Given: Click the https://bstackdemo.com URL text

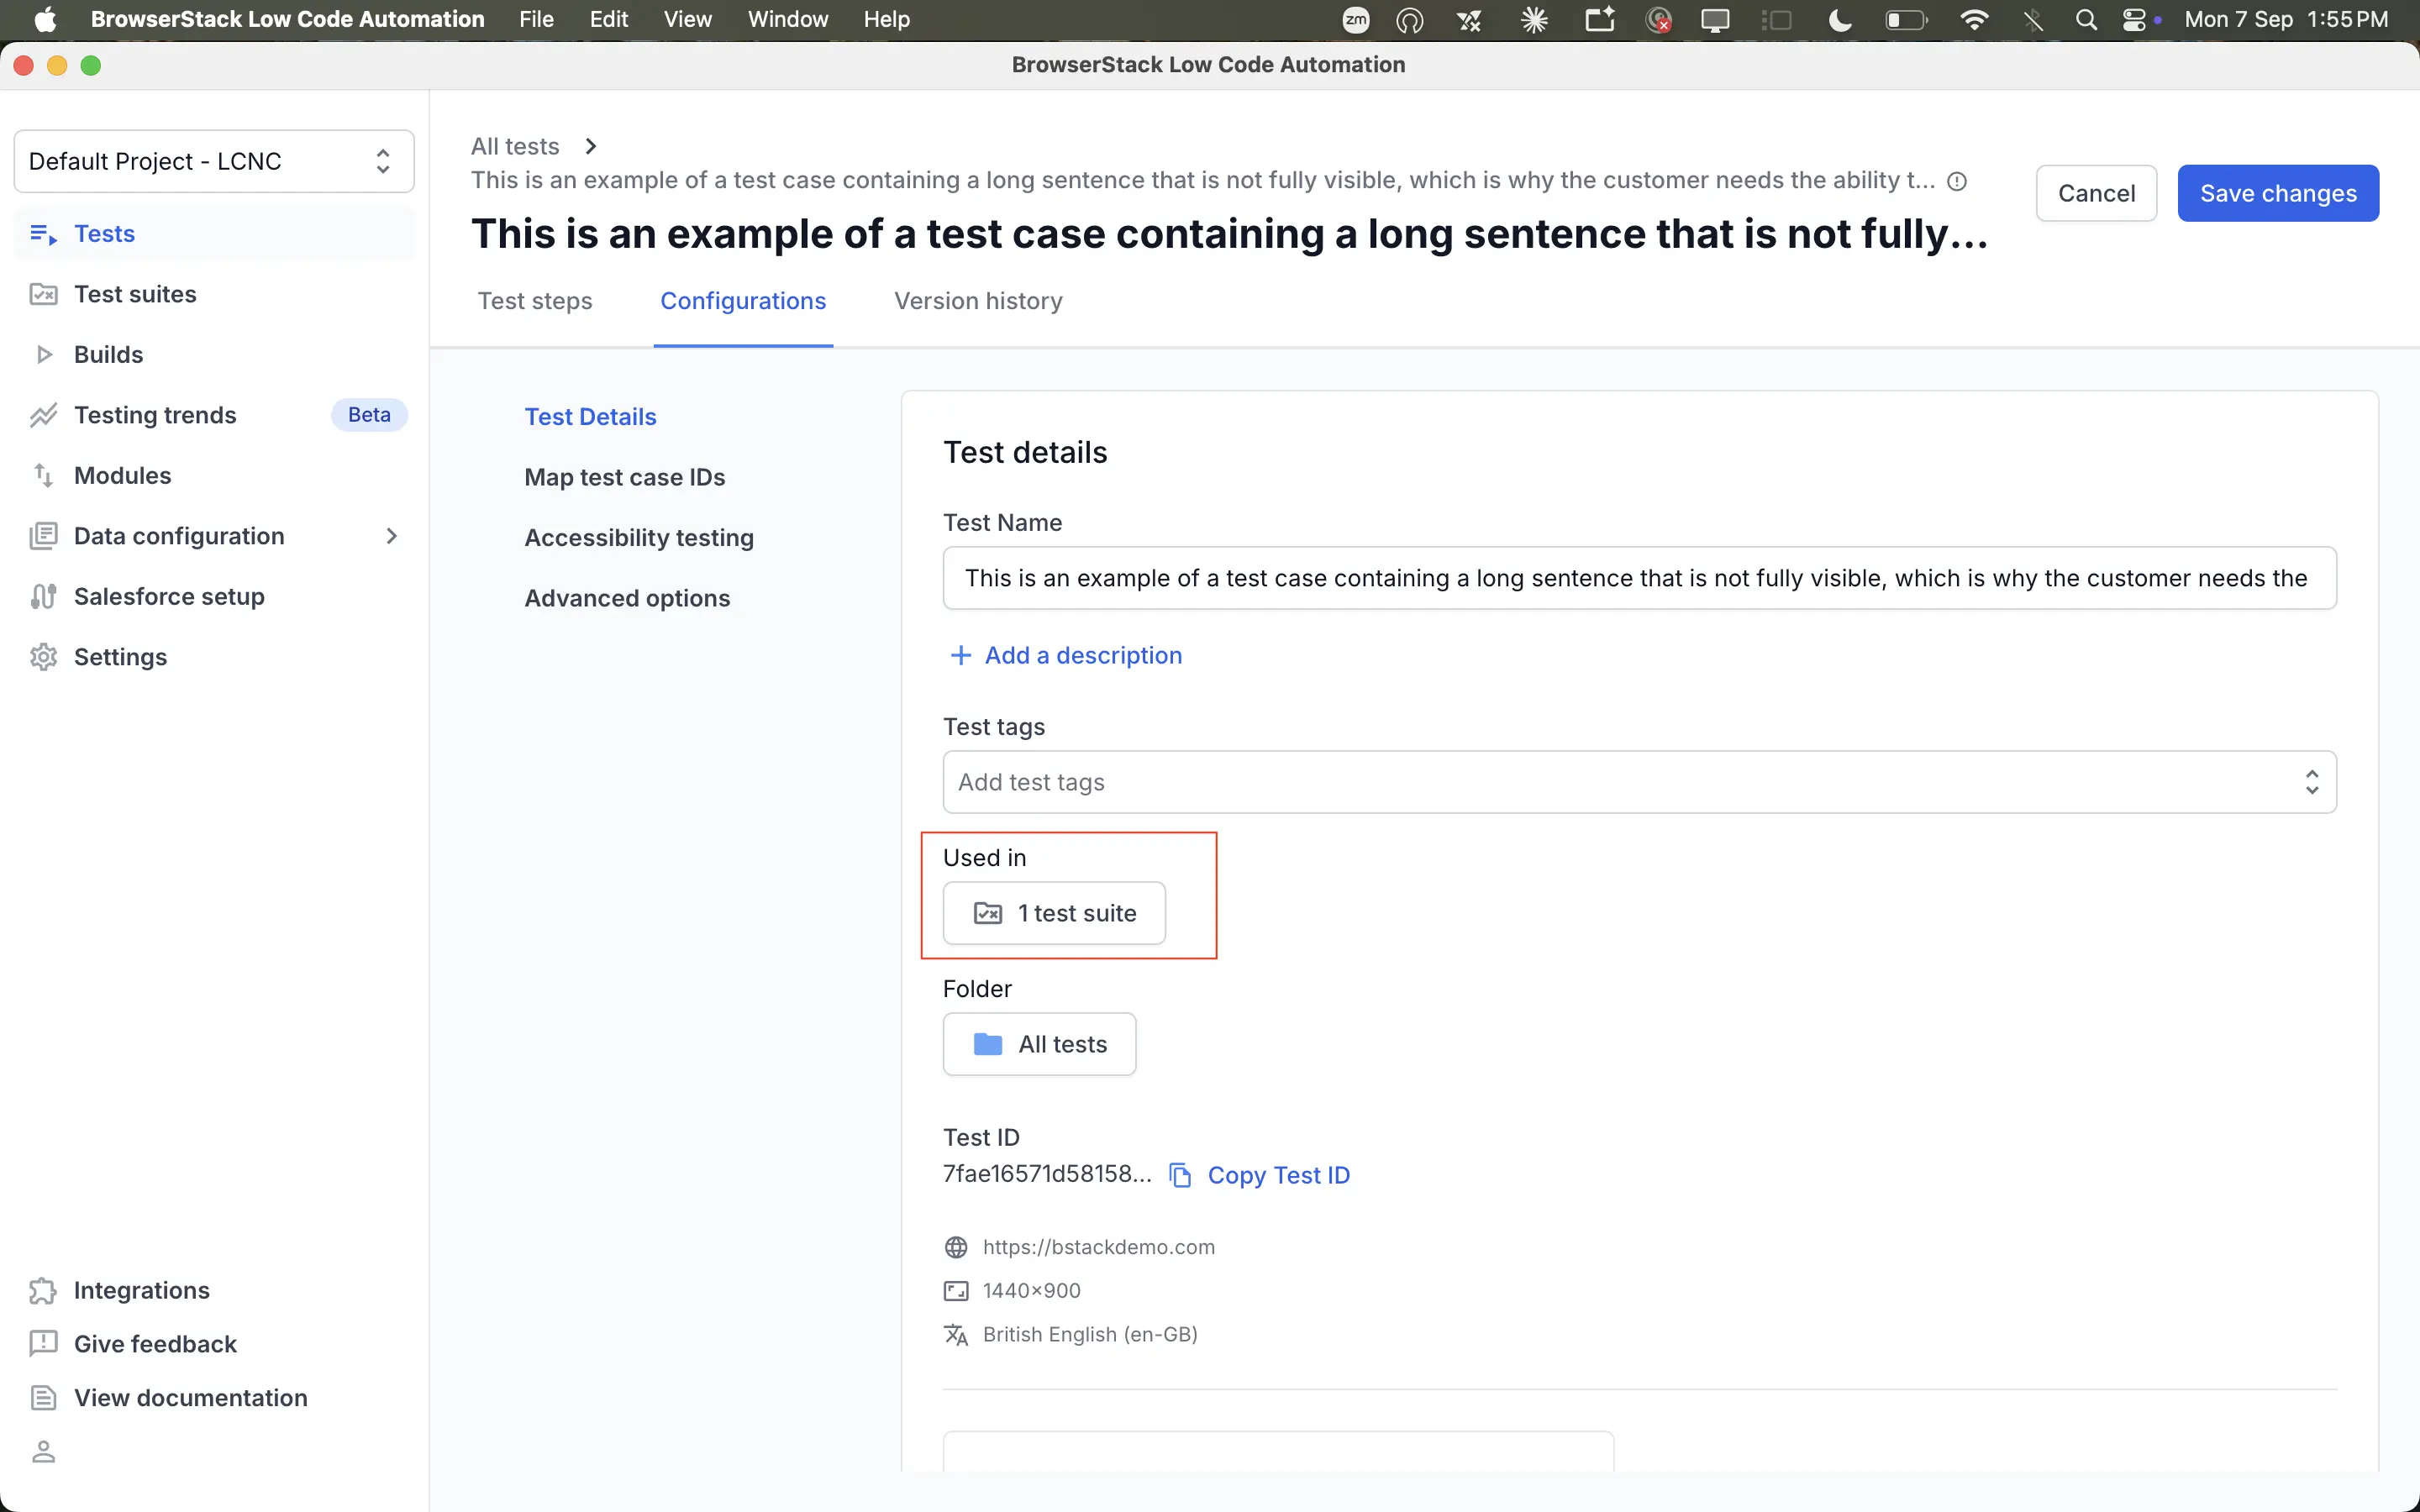Looking at the screenshot, I should tap(1098, 1247).
